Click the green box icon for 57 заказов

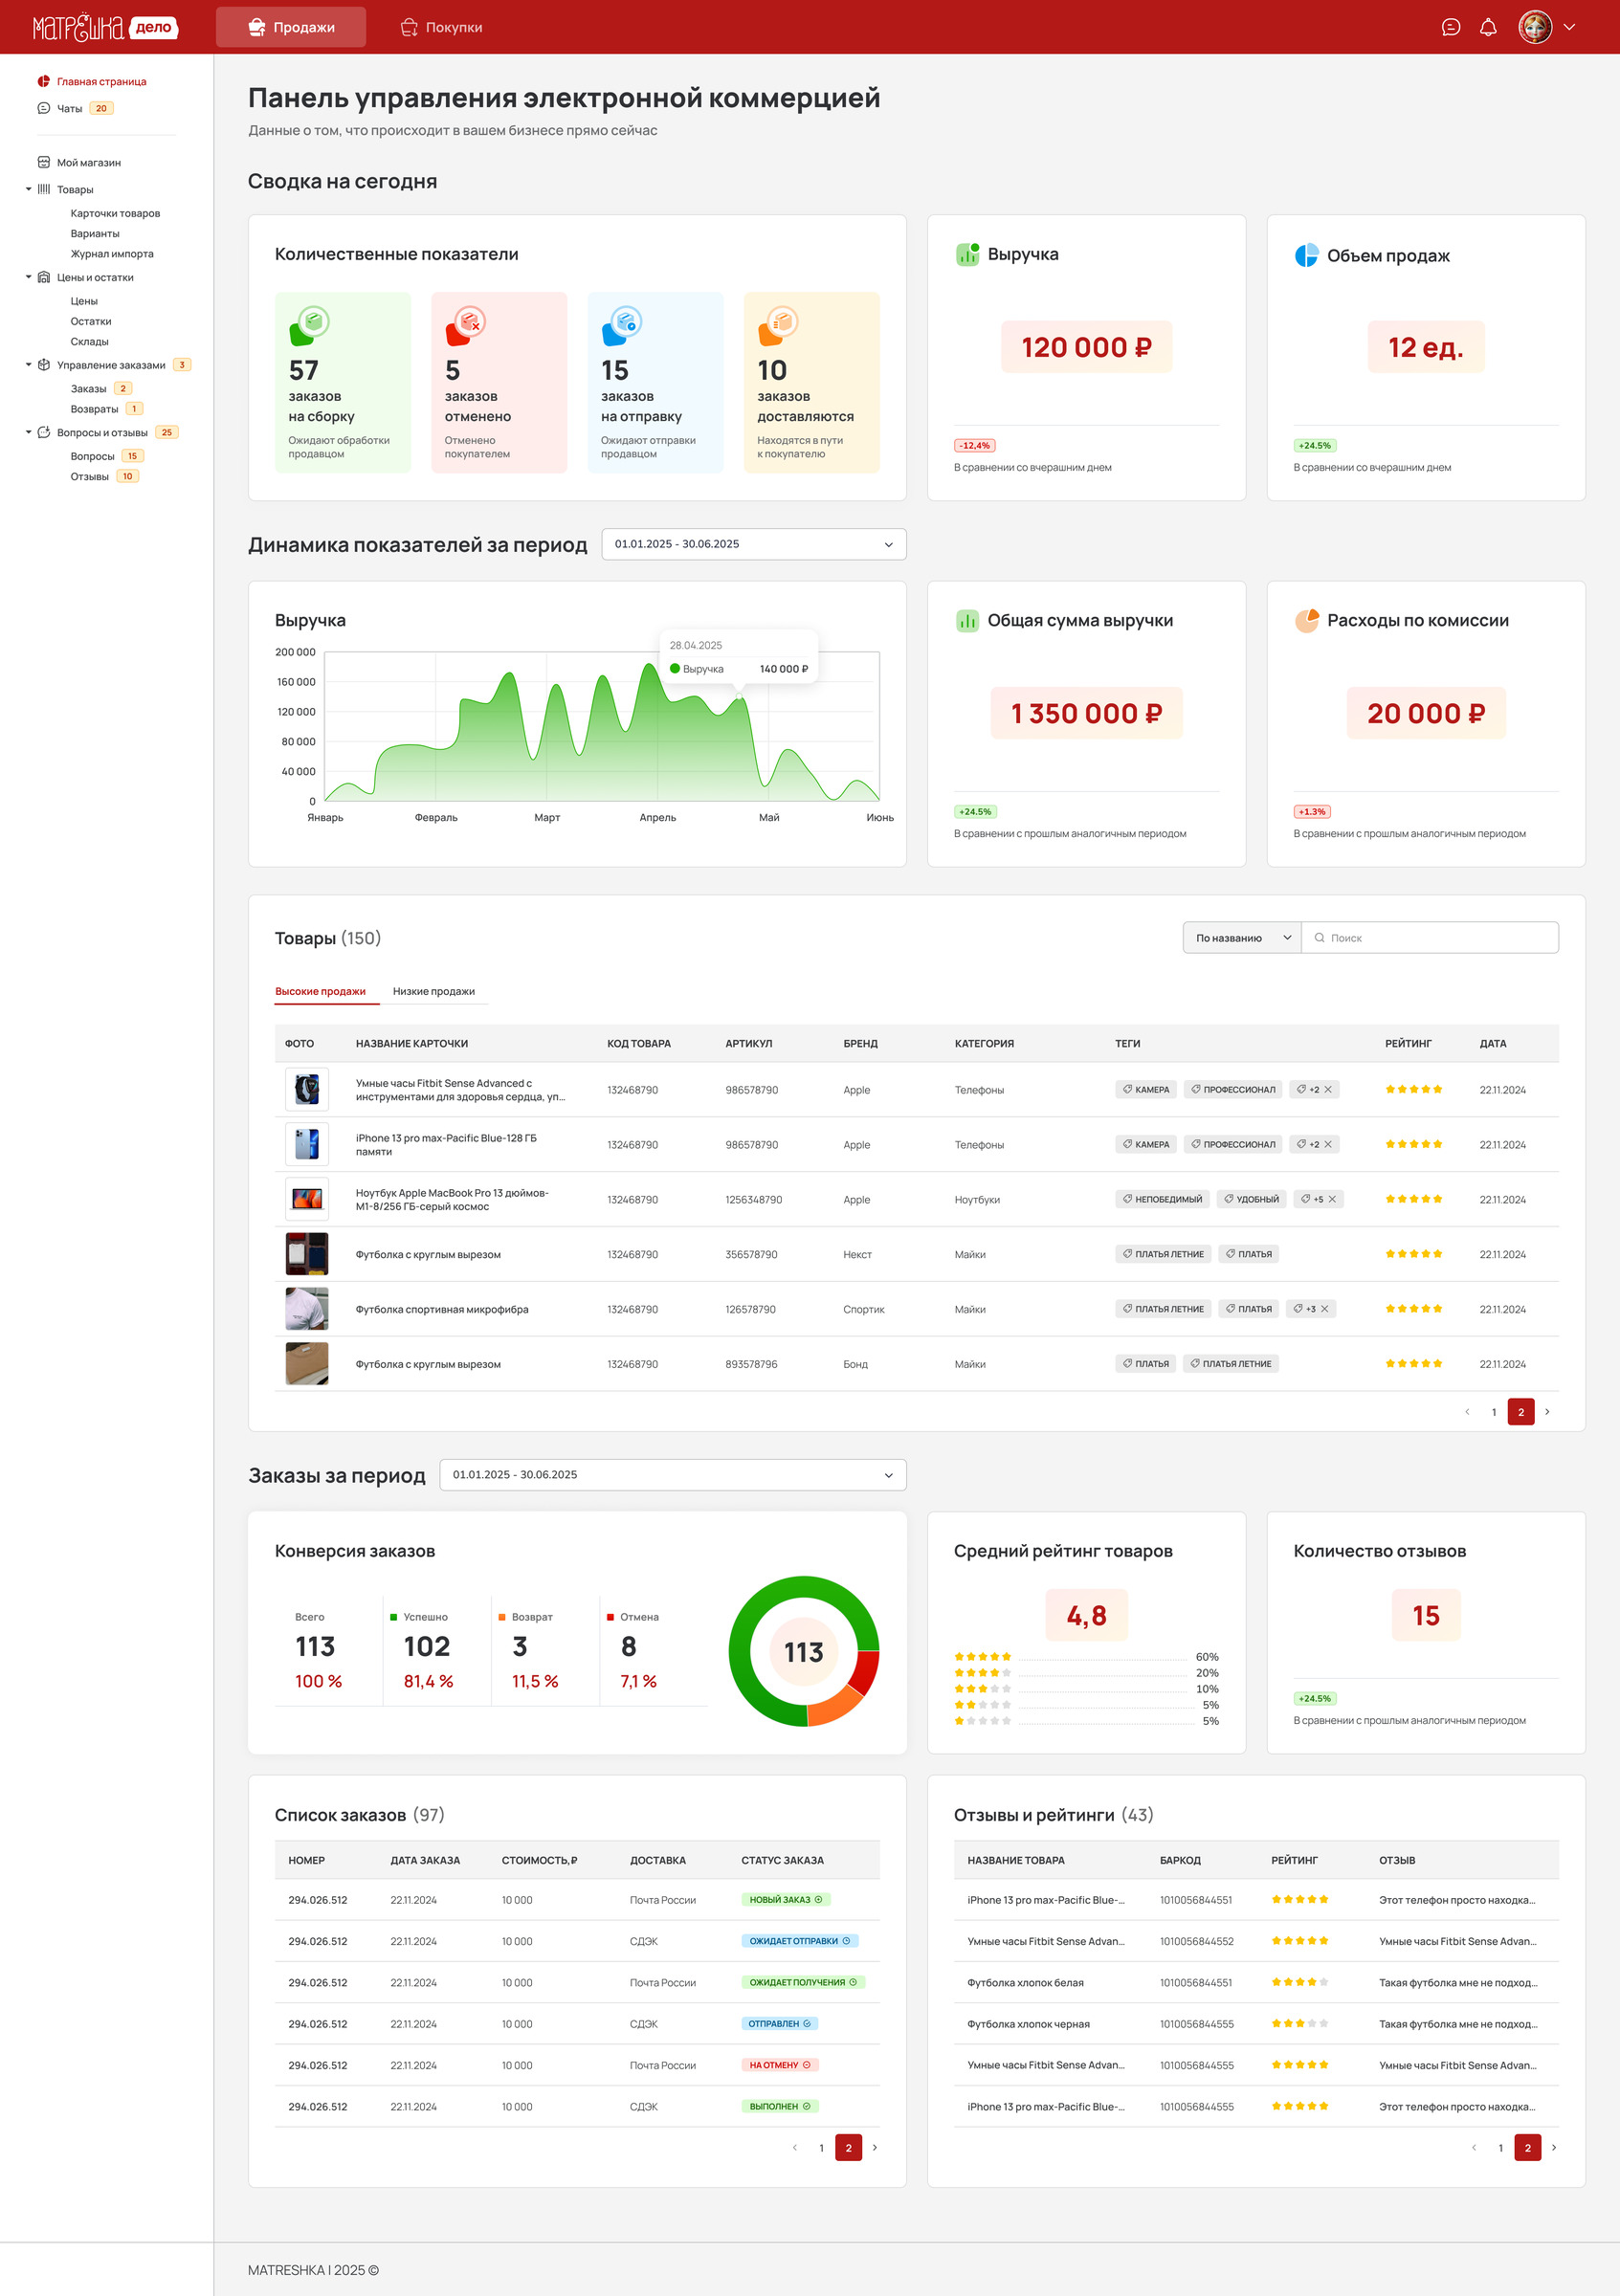point(309,325)
